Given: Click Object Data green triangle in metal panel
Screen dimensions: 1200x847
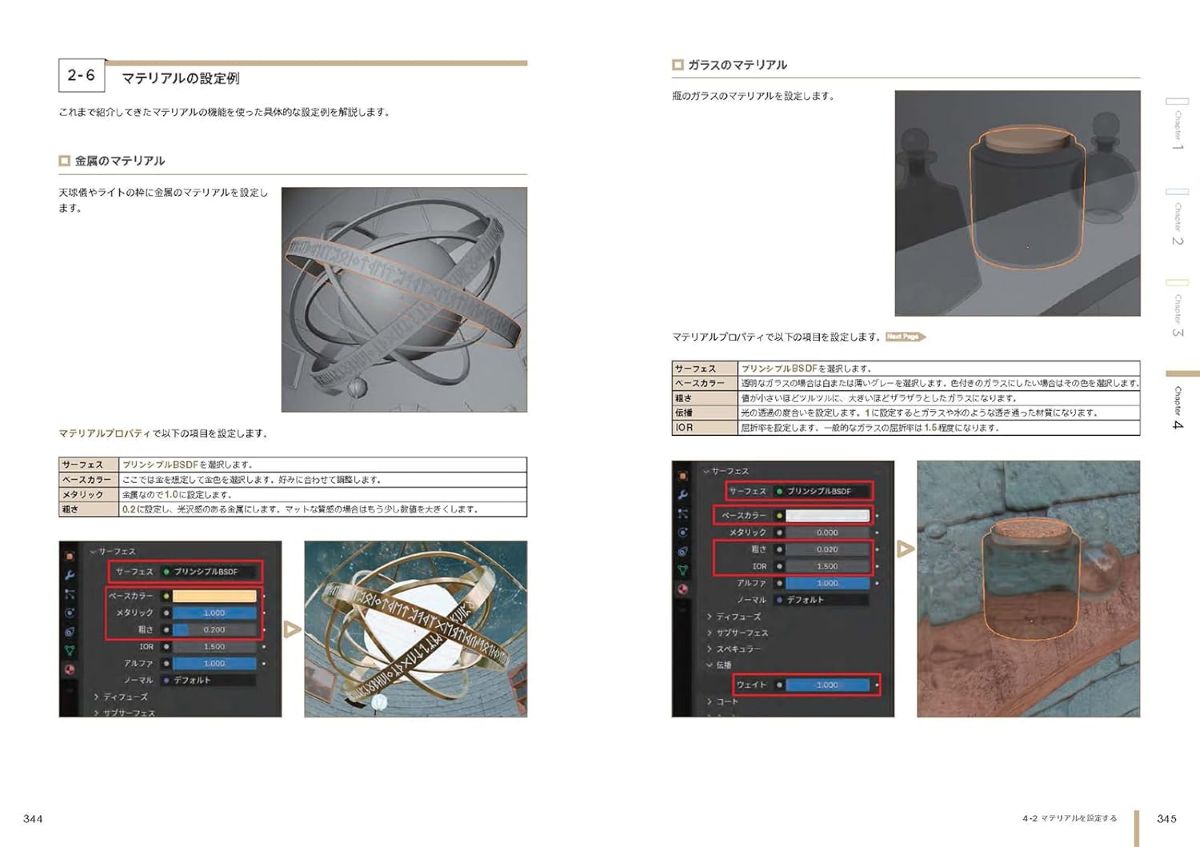Looking at the screenshot, I should [x=70, y=650].
